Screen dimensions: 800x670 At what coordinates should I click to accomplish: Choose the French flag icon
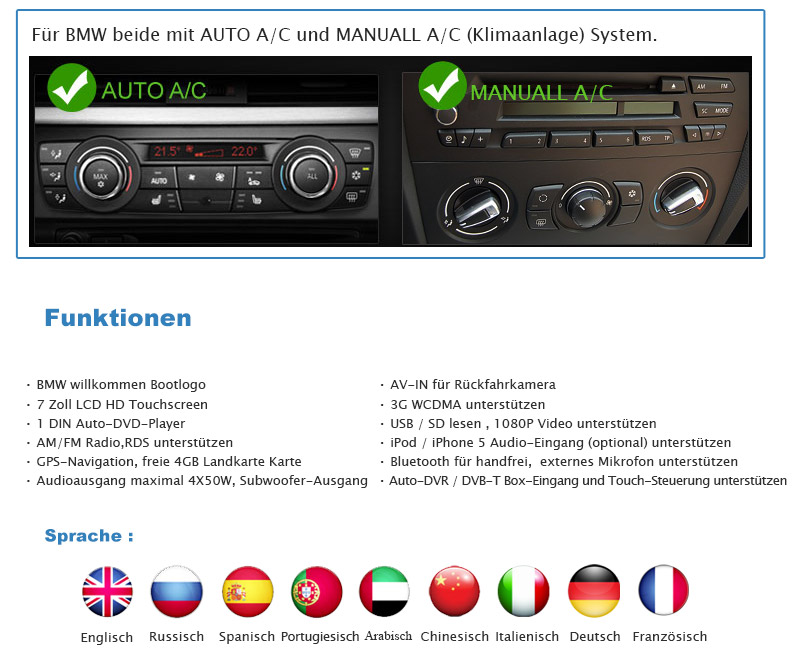[664, 591]
